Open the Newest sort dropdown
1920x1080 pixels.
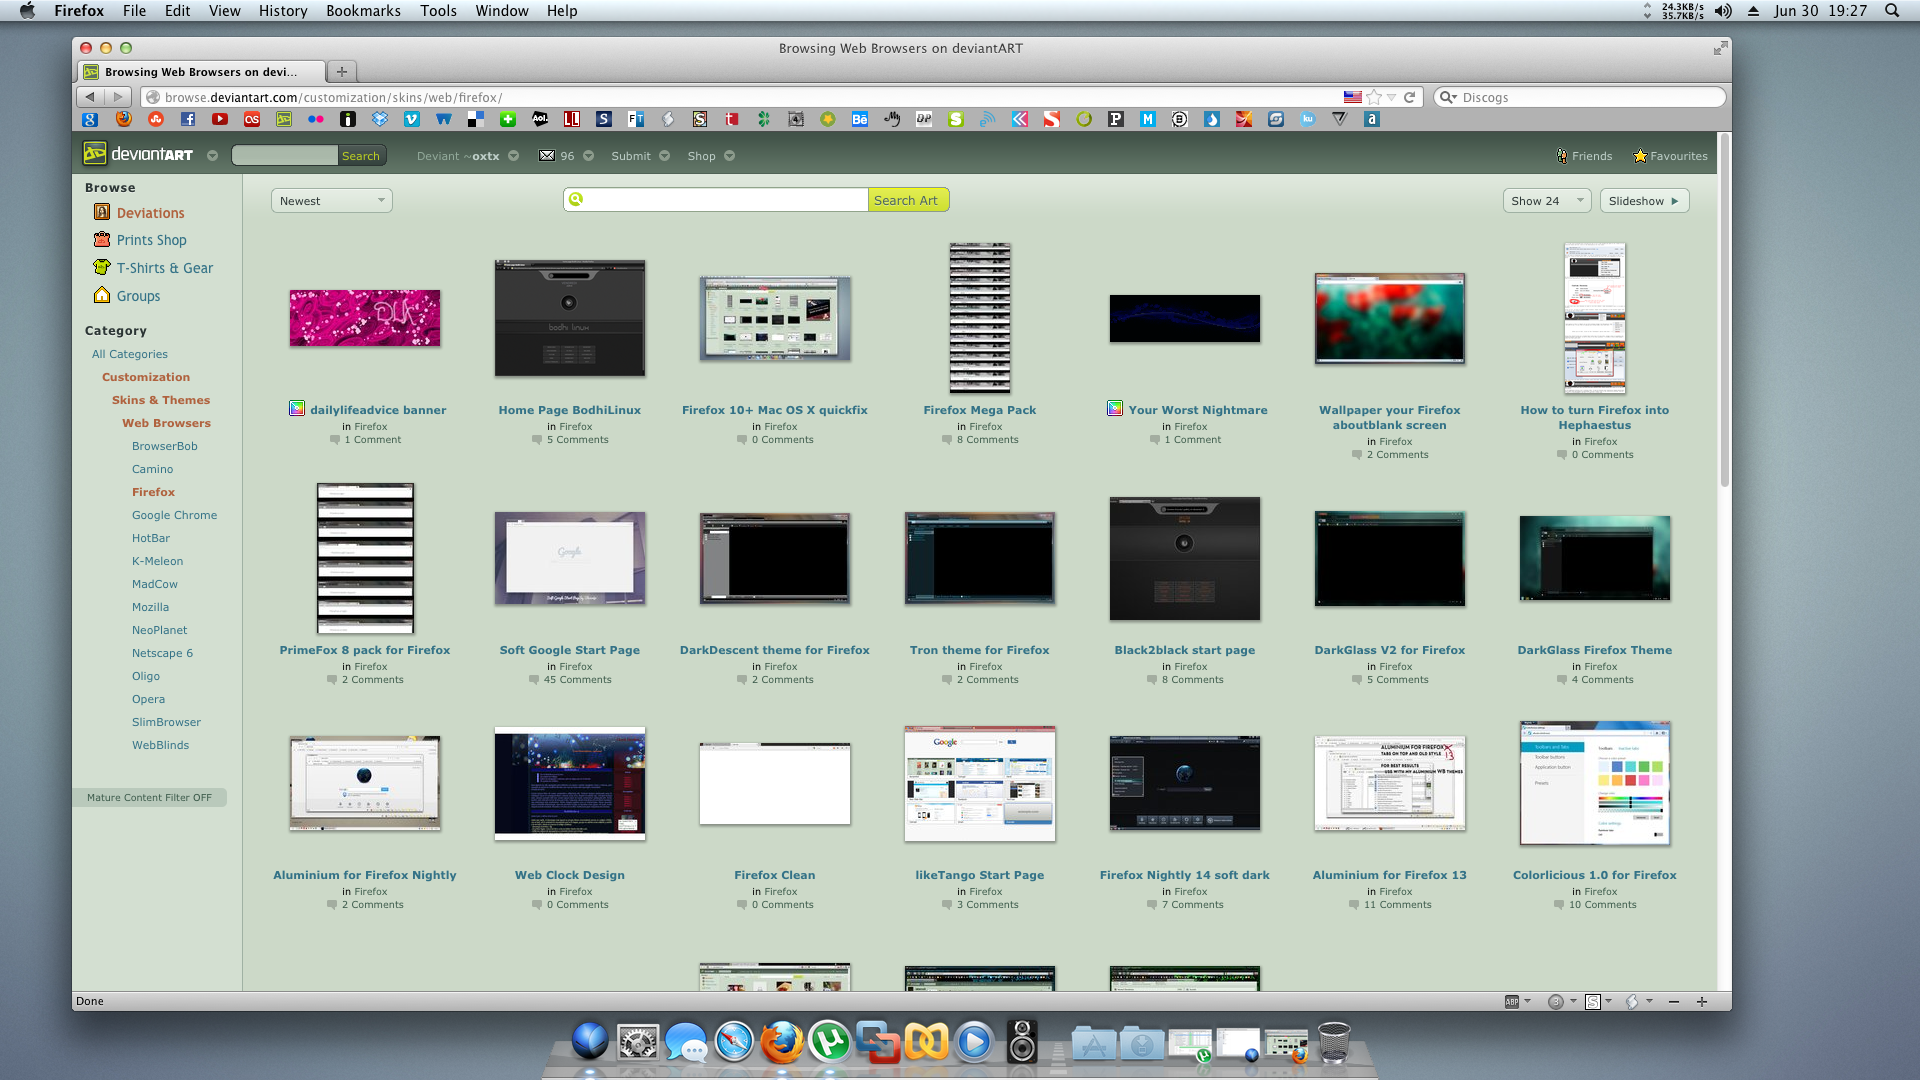tap(332, 201)
